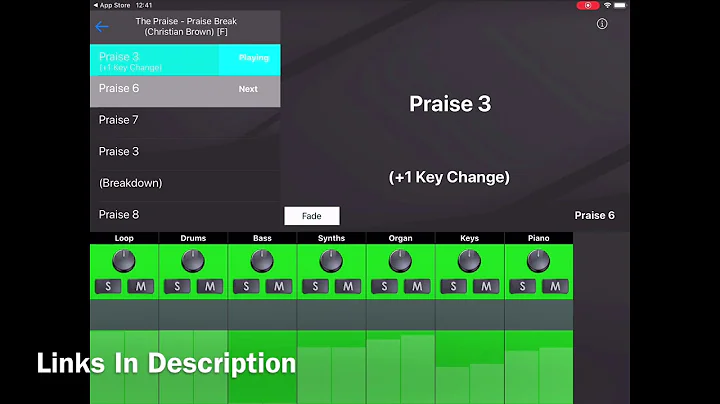Tap the (+1 Key Change) display text
Viewport: 720px width, 404px height.
(449, 177)
